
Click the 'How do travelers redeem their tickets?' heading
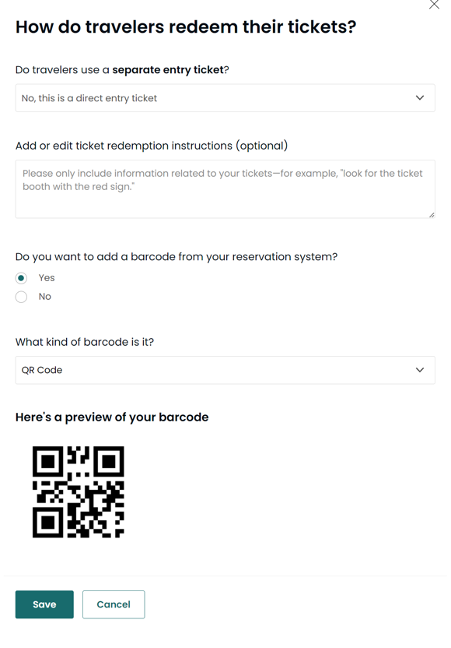pyautogui.click(x=186, y=27)
